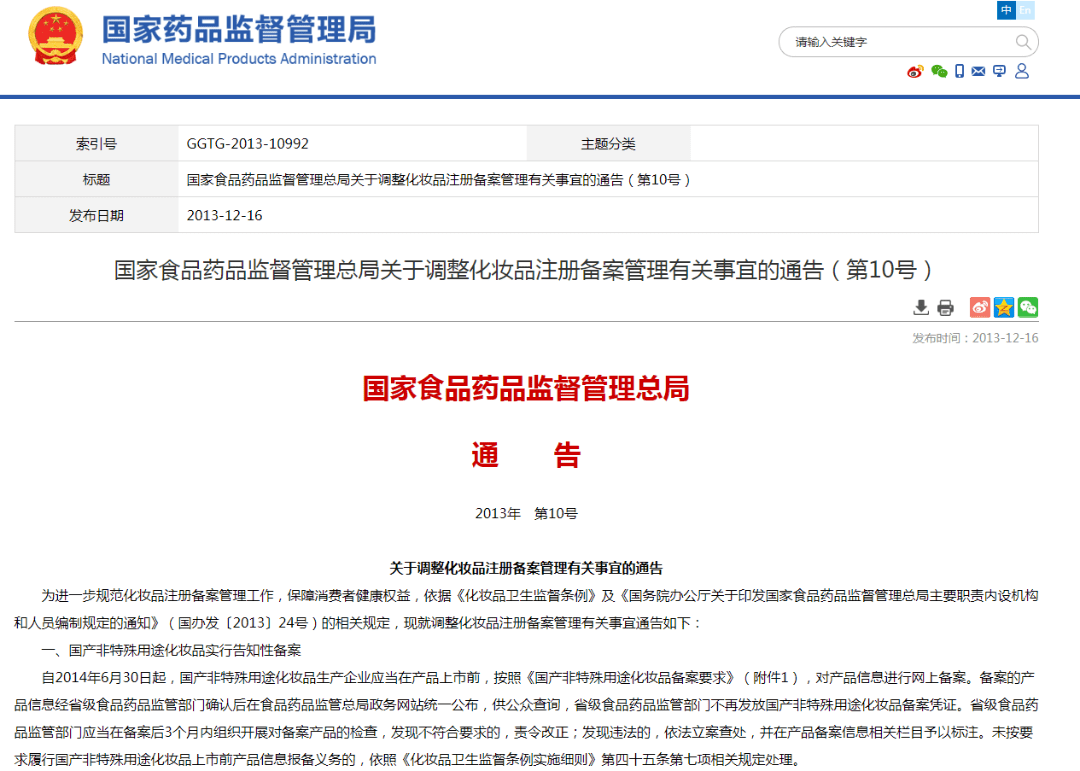Share to QZone with the star icon

1004,308
